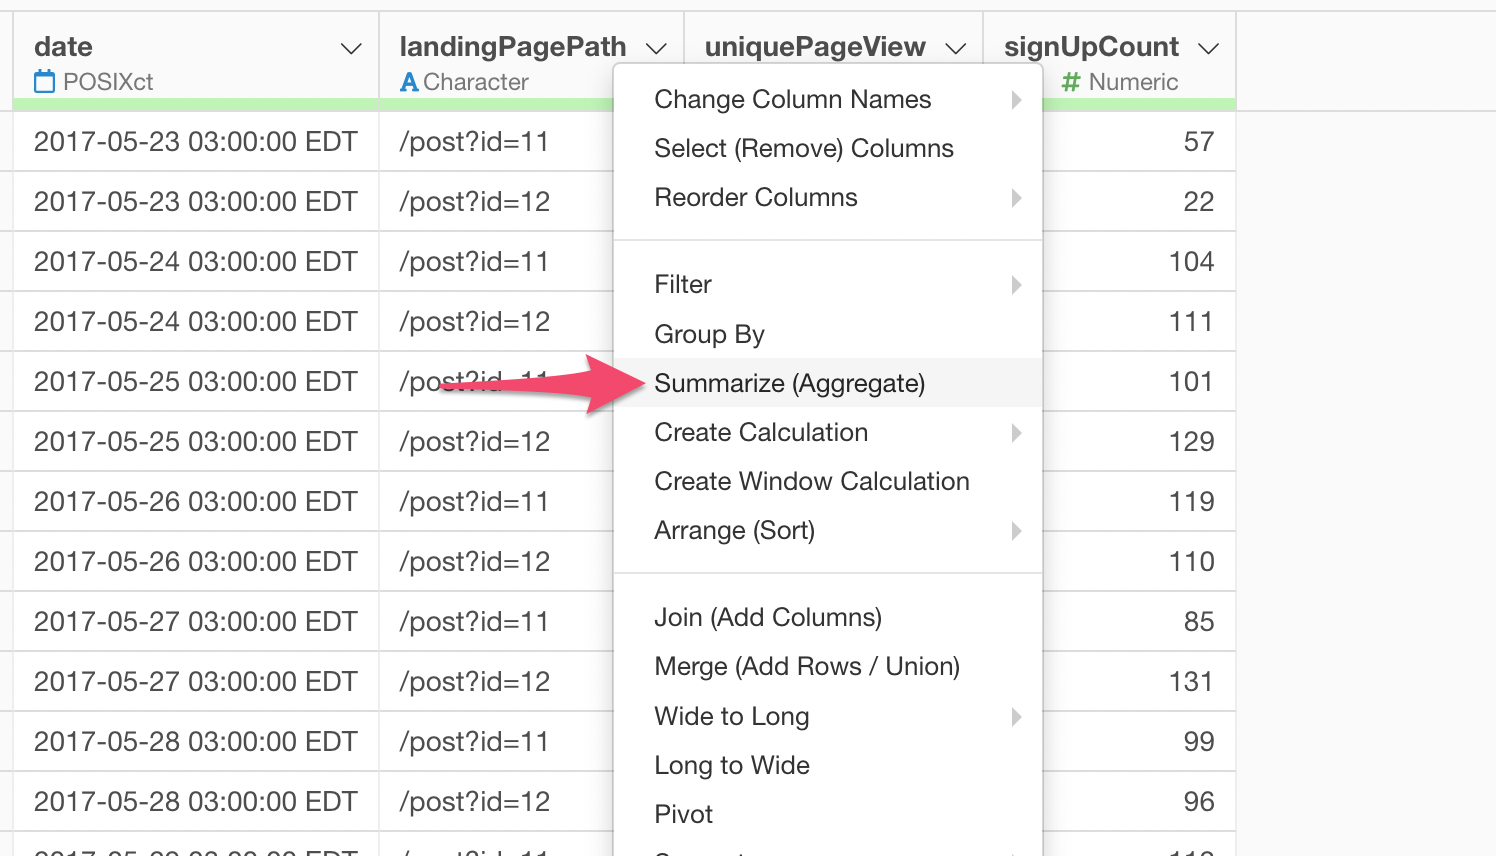Click the Character type 'A' icon

click(409, 82)
